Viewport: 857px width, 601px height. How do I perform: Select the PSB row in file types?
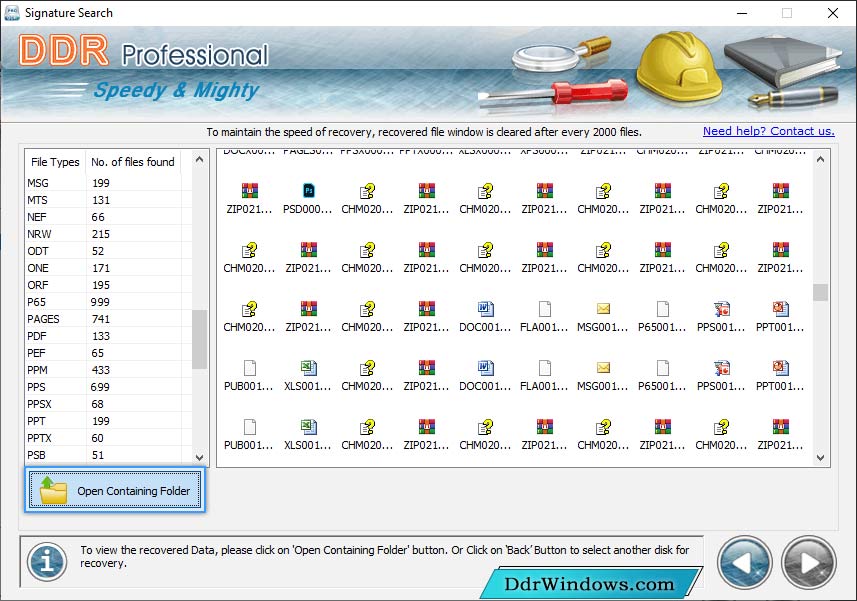click(x=108, y=455)
